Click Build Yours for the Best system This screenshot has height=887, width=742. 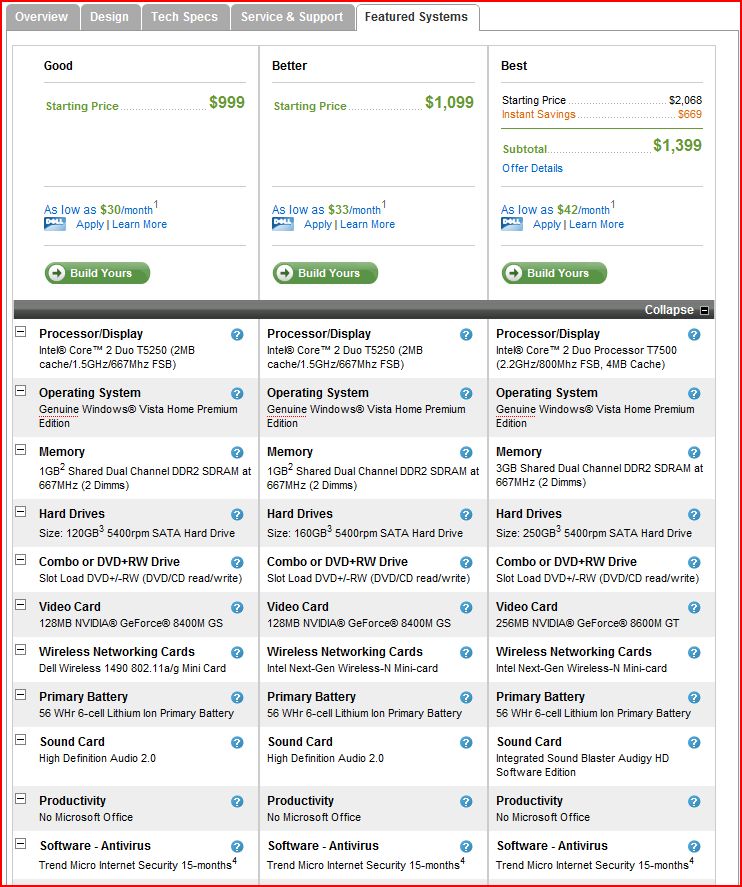(554, 273)
